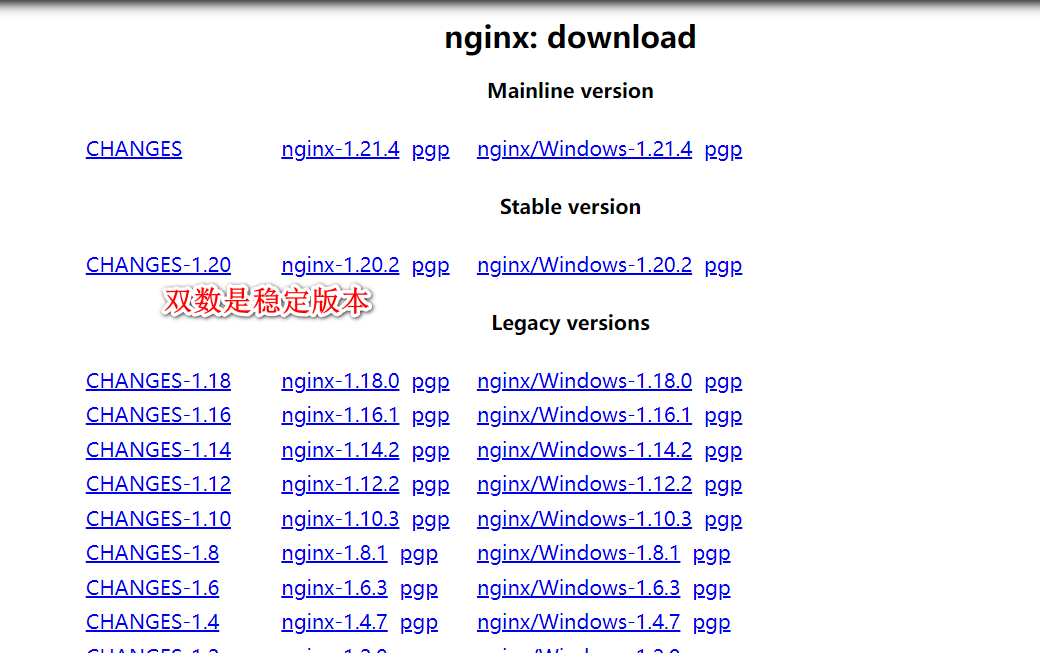This screenshot has width=1040, height=653.
Task: Download nginx/Windows-1.16.1
Action: coord(584,415)
